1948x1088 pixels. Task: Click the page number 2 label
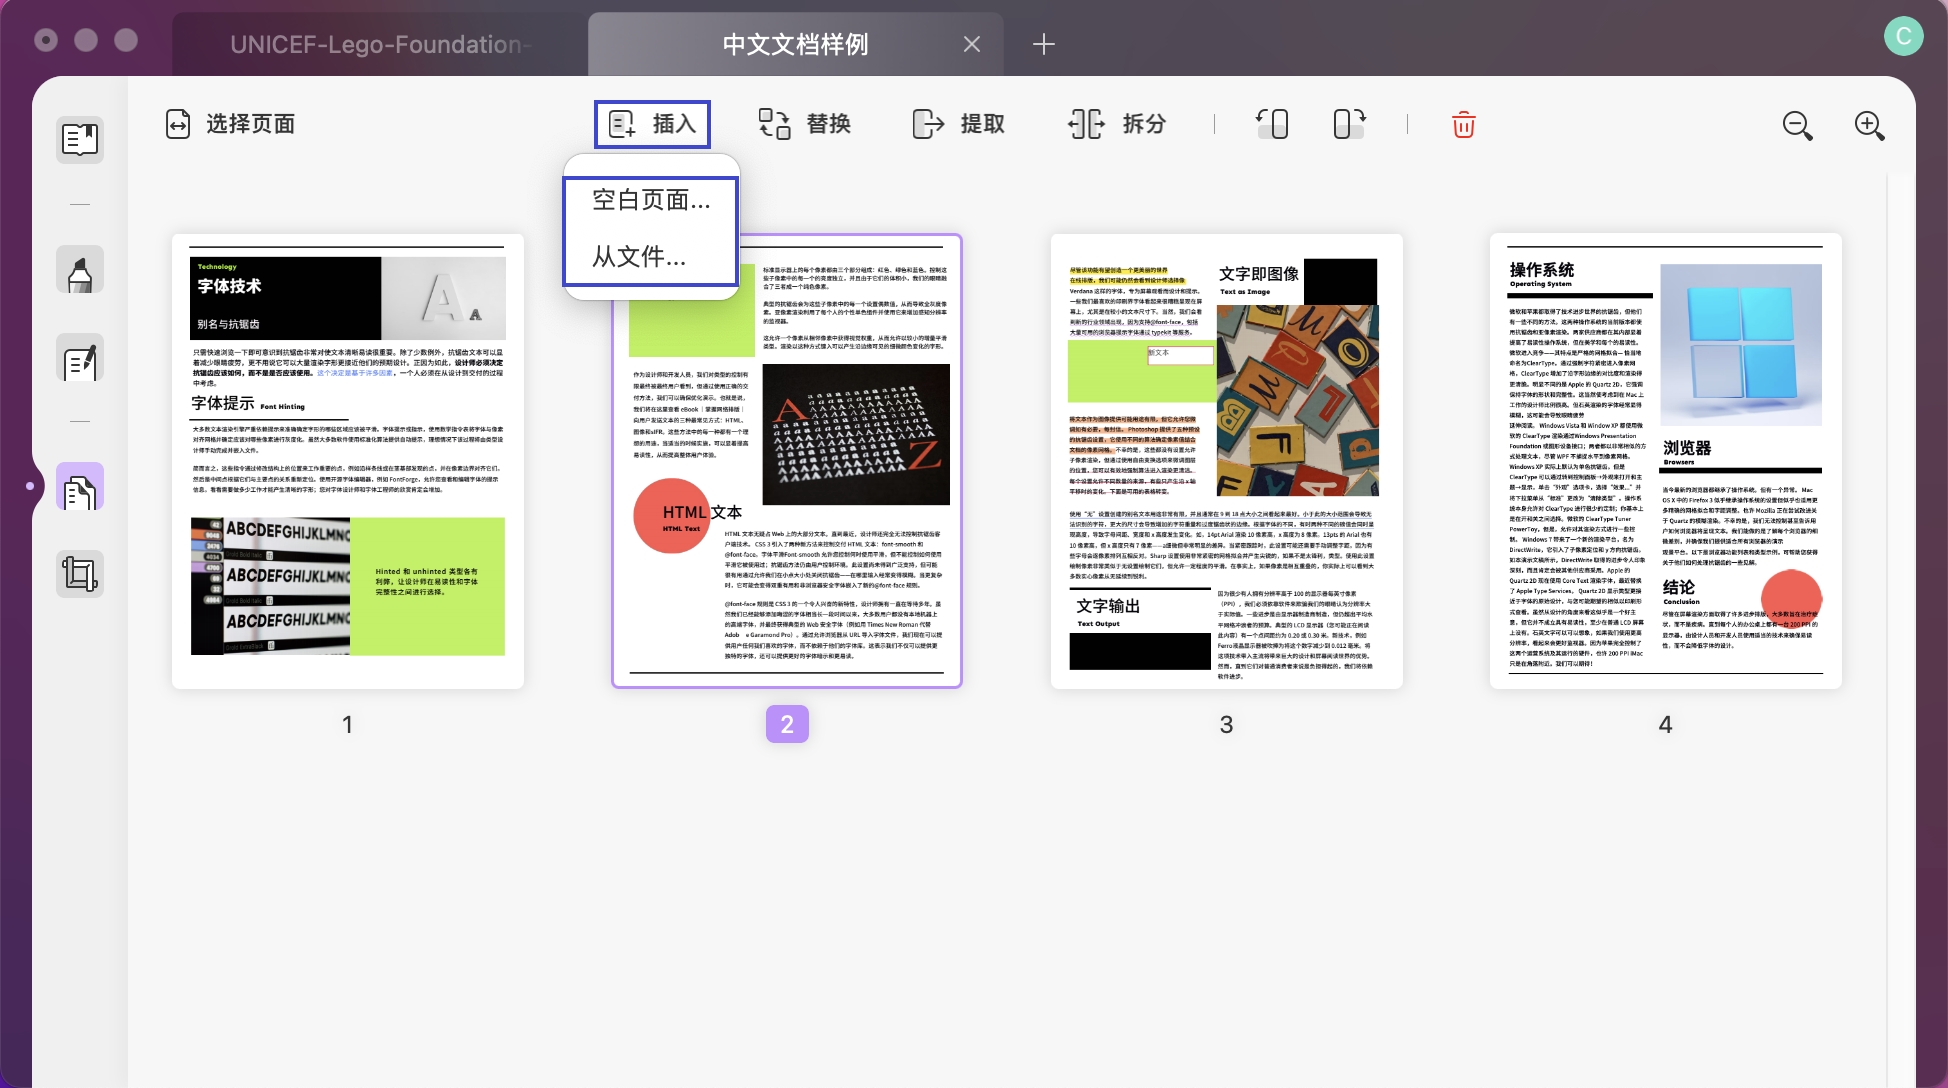click(x=787, y=724)
